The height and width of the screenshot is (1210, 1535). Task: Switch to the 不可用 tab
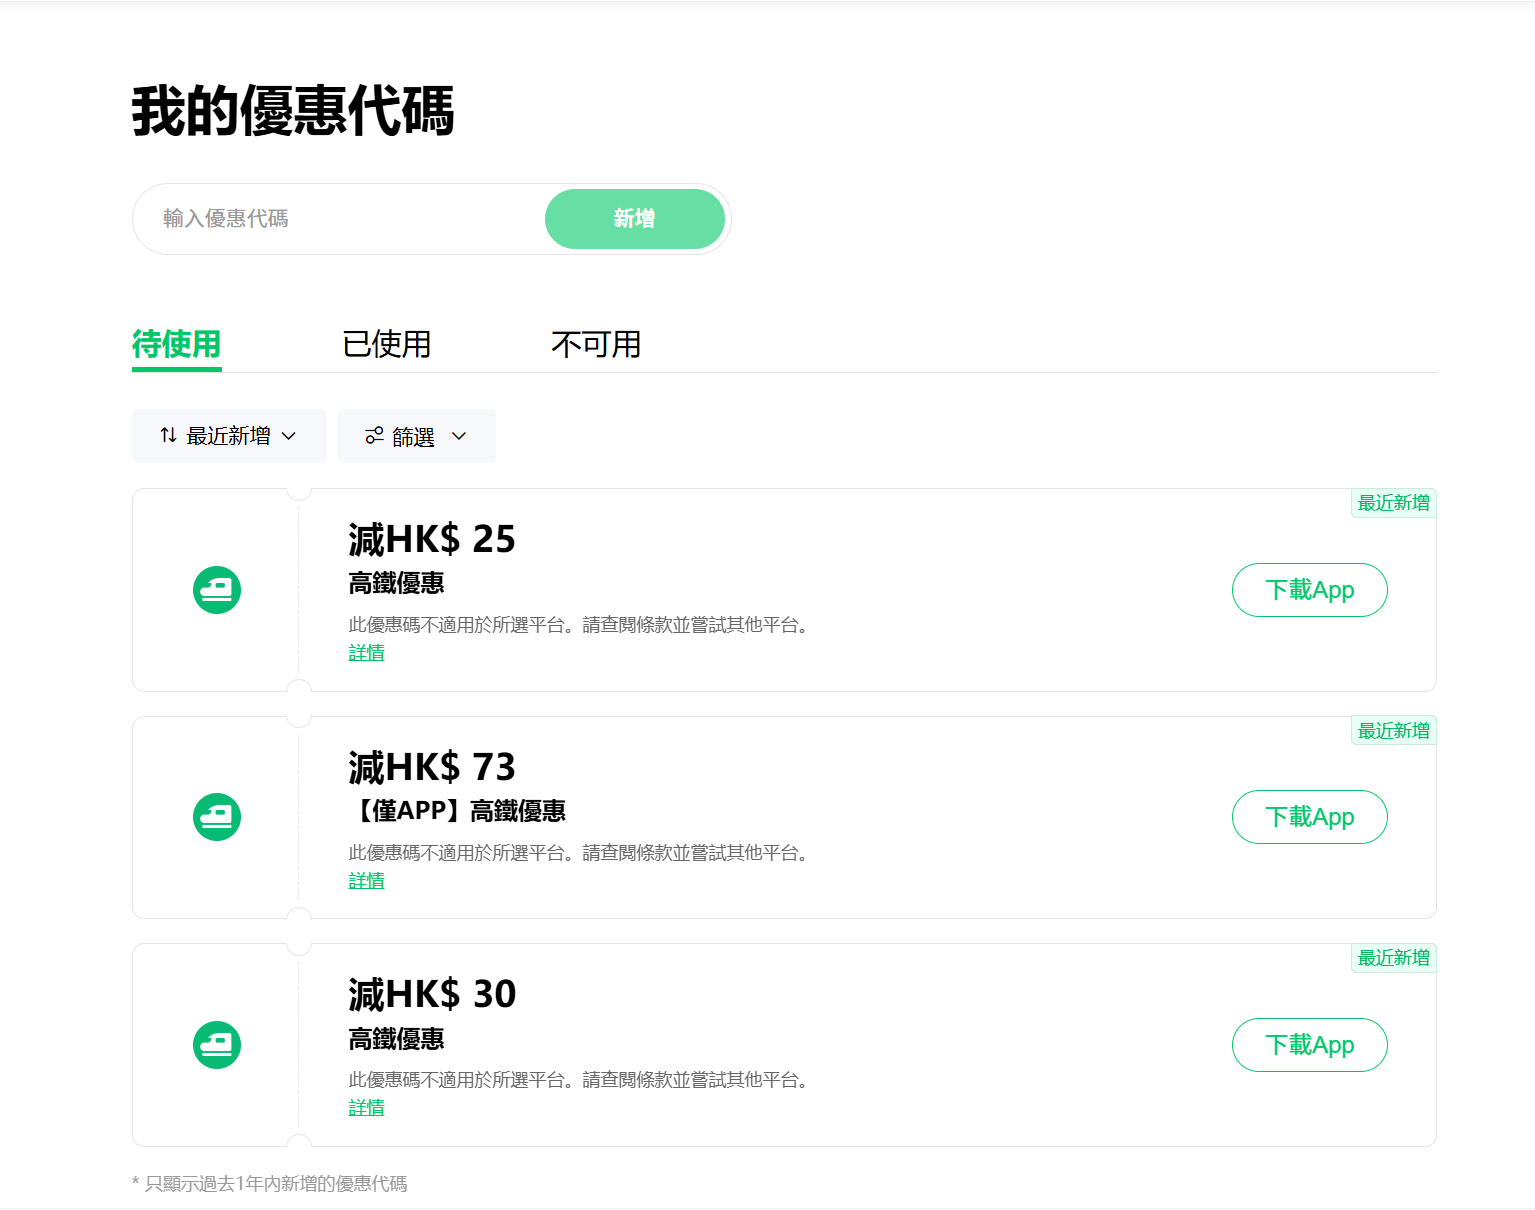click(596, 345)
